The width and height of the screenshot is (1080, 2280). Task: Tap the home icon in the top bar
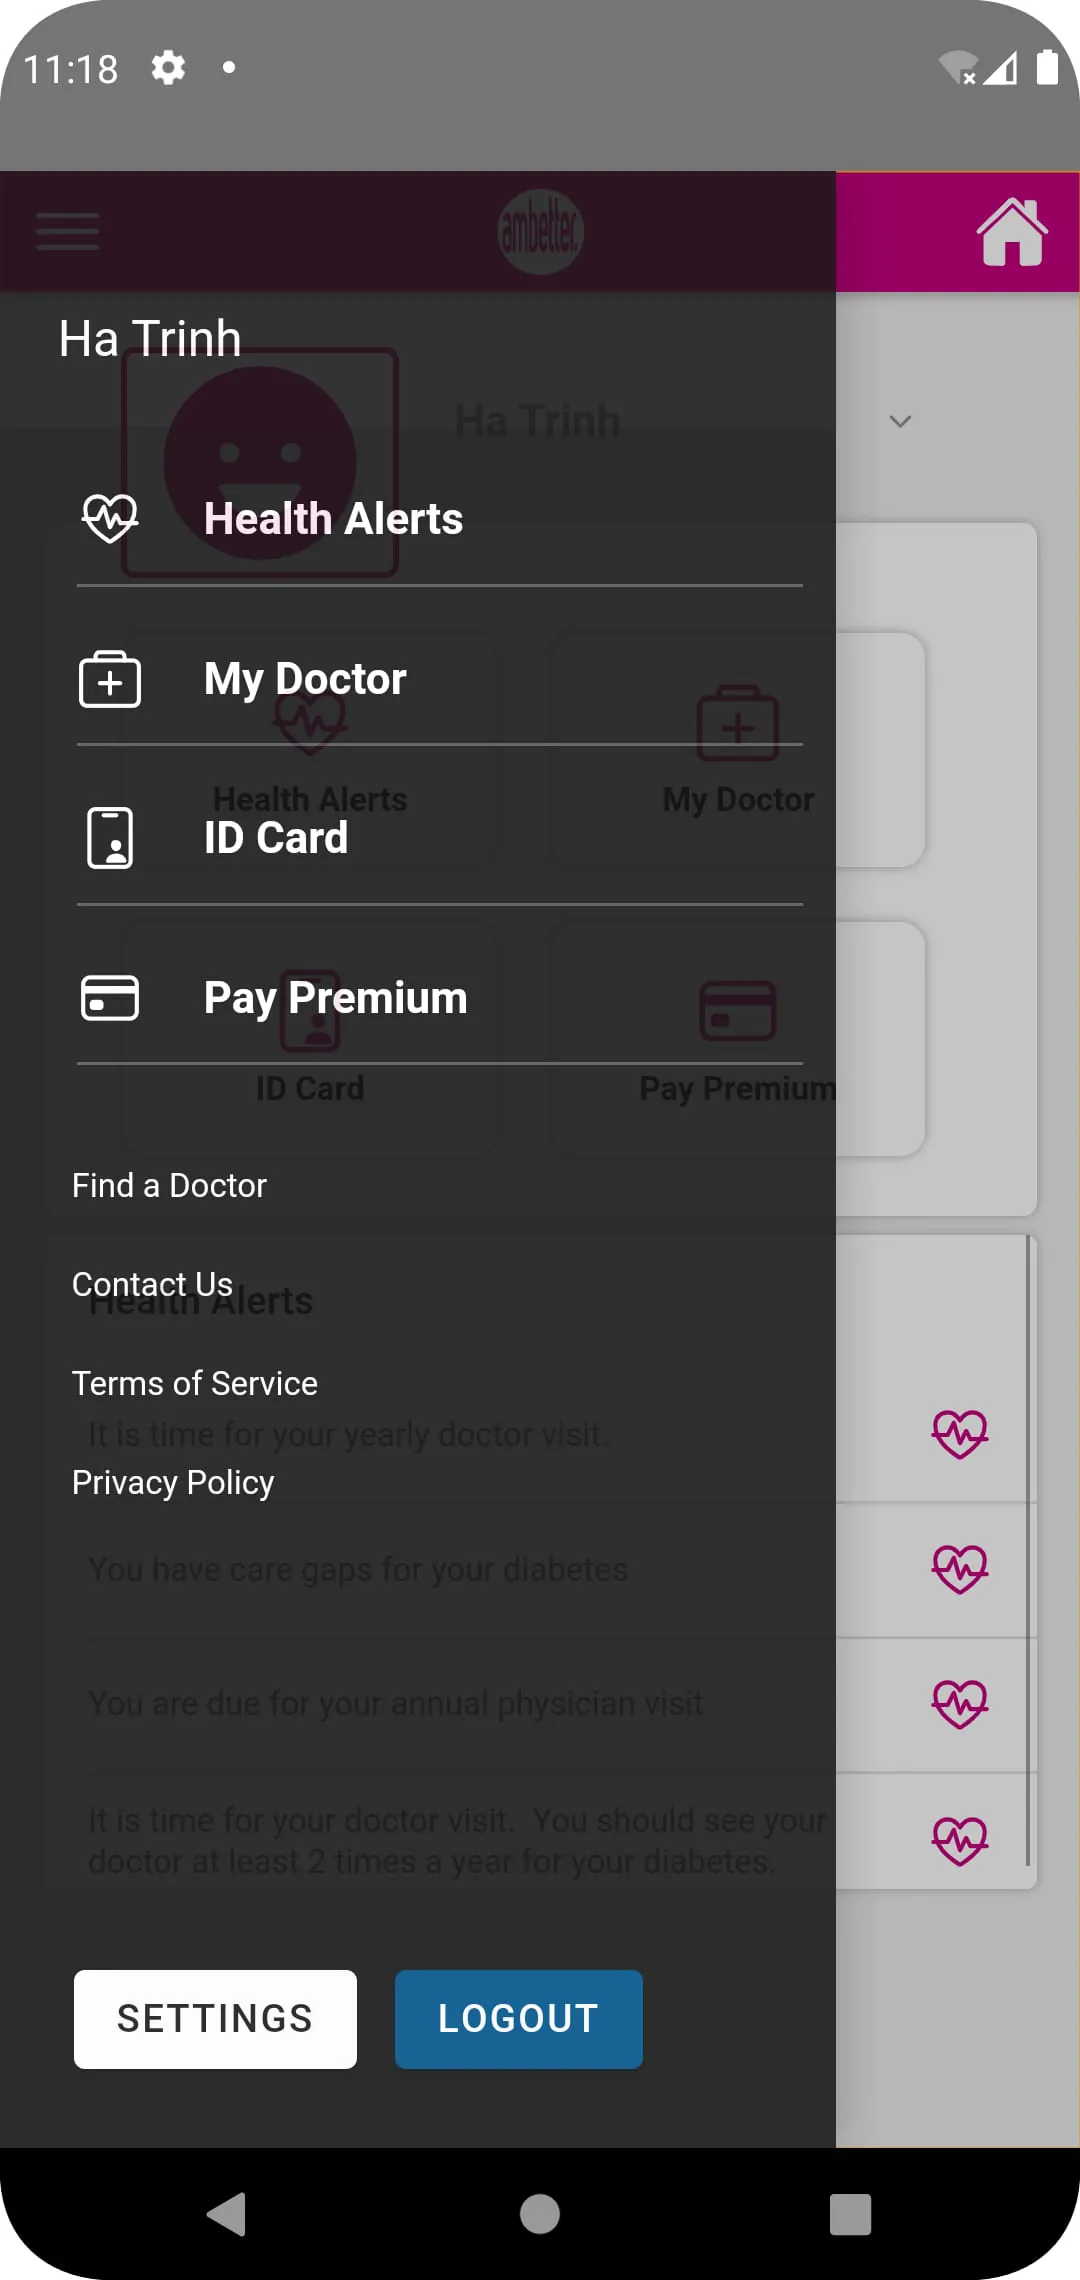(1013, 231)
